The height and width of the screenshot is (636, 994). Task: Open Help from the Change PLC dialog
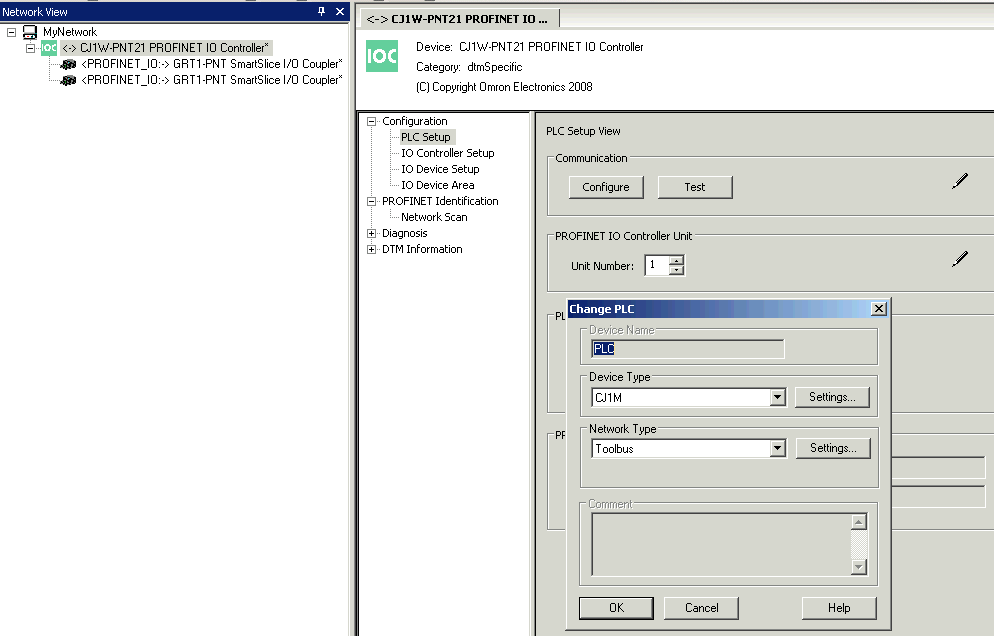(x=839, y=608)
